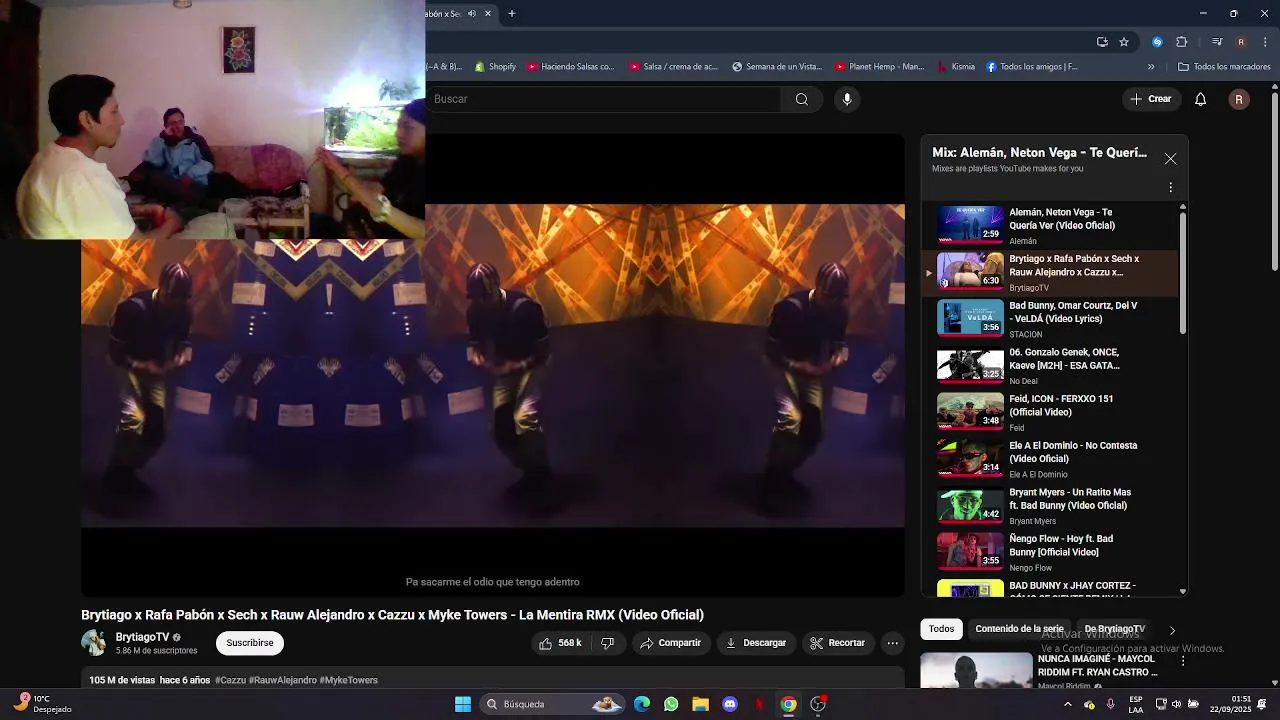
Task: Click install/cast icon in address bar
Action: click(1102, 42)
